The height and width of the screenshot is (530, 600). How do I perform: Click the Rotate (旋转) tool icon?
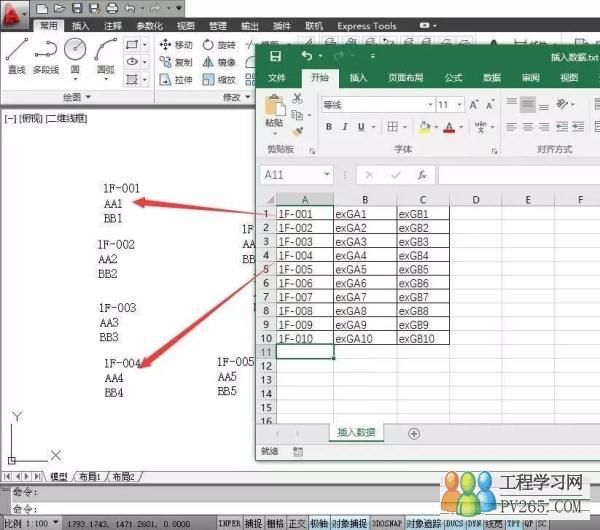[208, 45]
